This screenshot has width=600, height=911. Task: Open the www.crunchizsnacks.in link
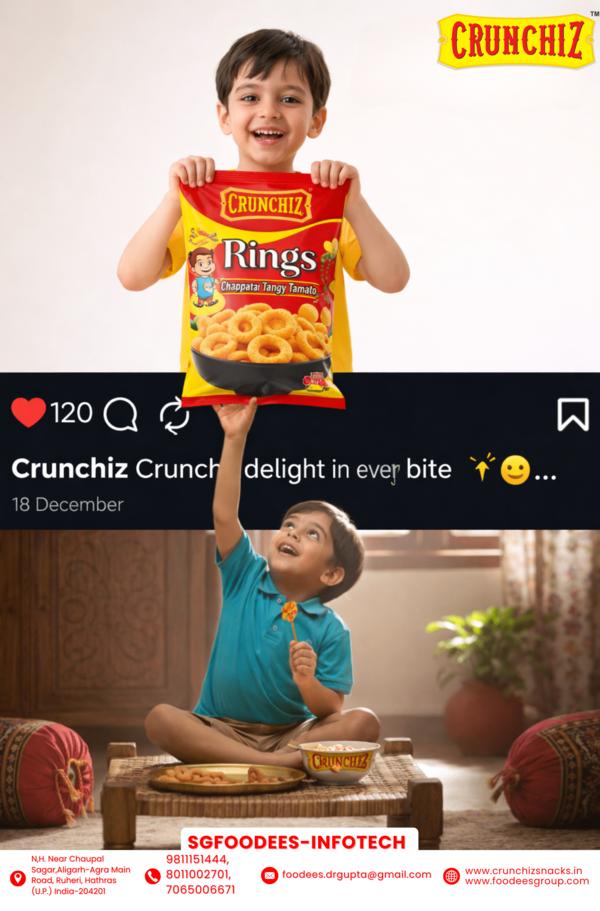coord(523,870)
